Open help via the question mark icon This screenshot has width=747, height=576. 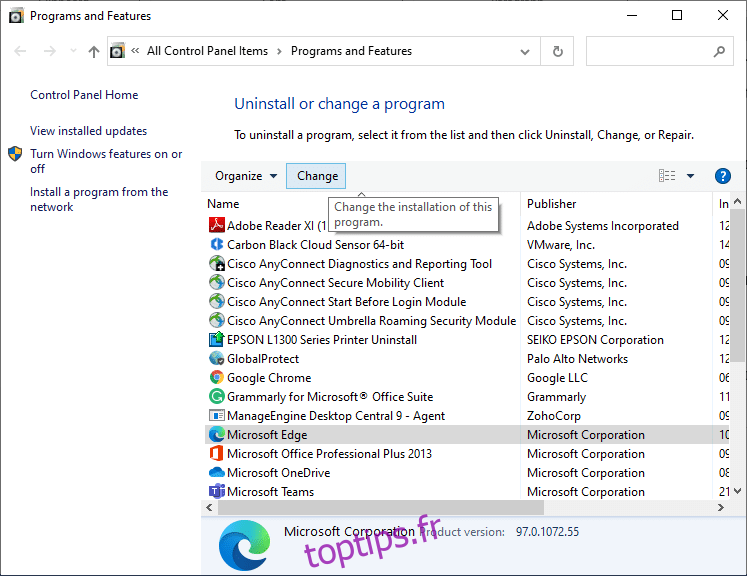click(723, 176)
